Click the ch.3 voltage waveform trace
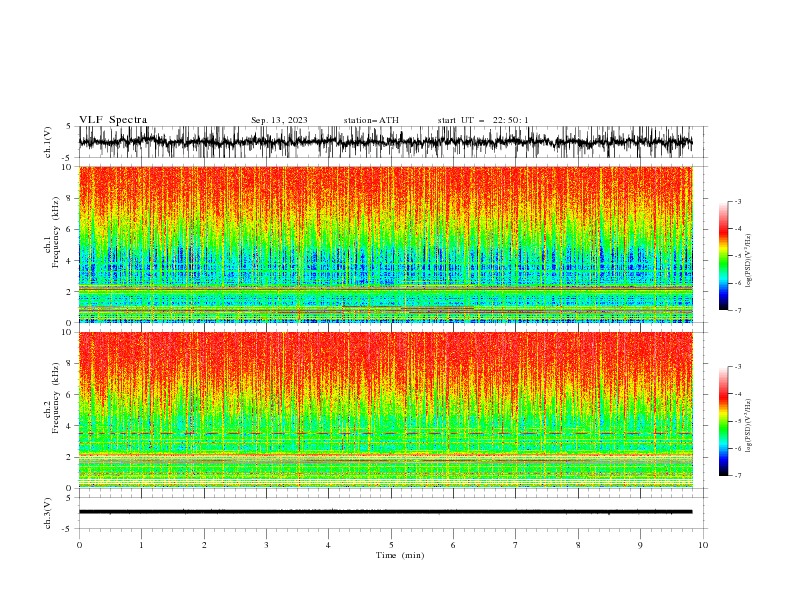This screenshot has height=612, width=792. (x=385, y=512)
